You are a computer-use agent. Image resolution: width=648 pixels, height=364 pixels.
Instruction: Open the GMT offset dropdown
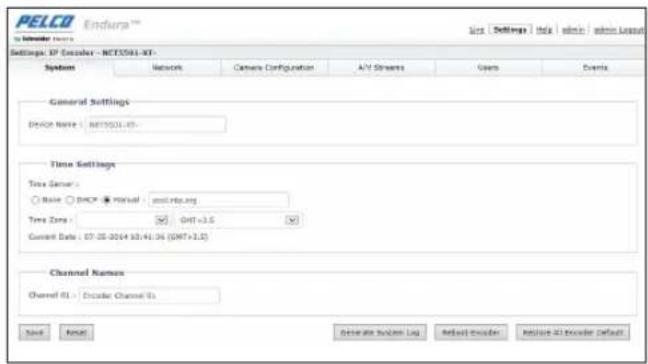(x=239, y=220)
